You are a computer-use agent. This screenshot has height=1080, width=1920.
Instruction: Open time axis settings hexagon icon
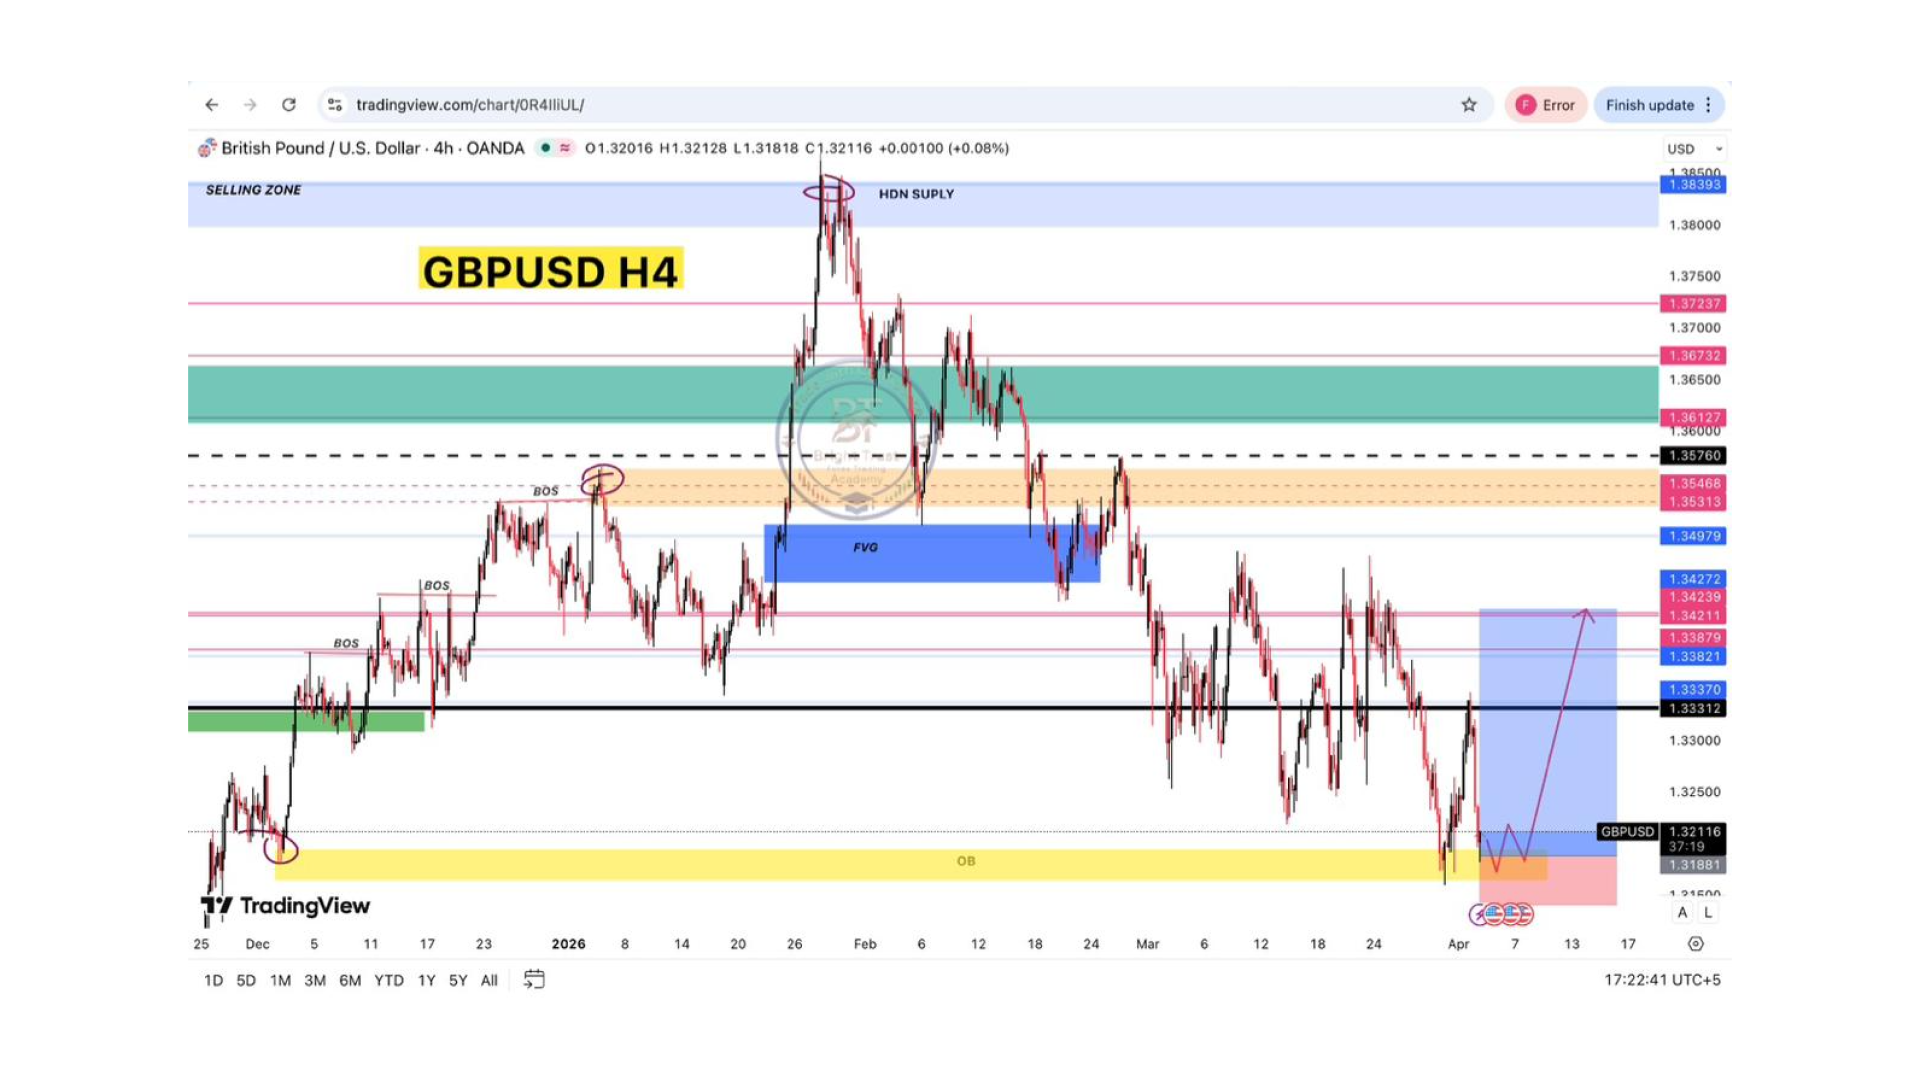[1695, 944]
